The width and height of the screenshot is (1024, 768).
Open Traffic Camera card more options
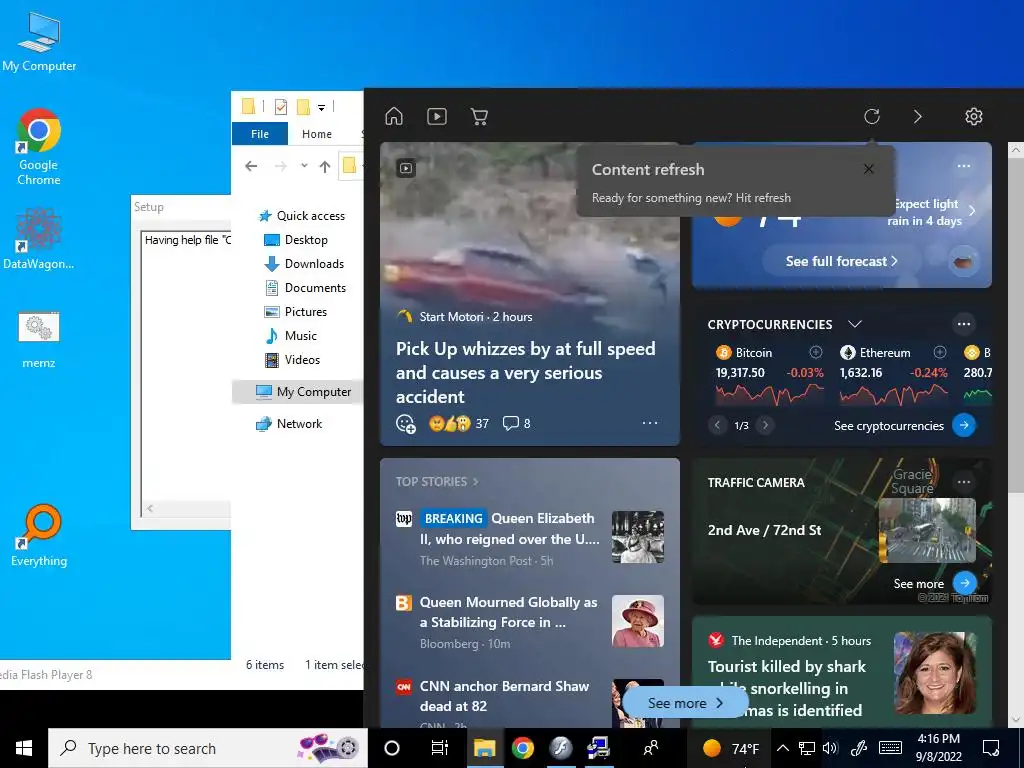pos(964,482)
